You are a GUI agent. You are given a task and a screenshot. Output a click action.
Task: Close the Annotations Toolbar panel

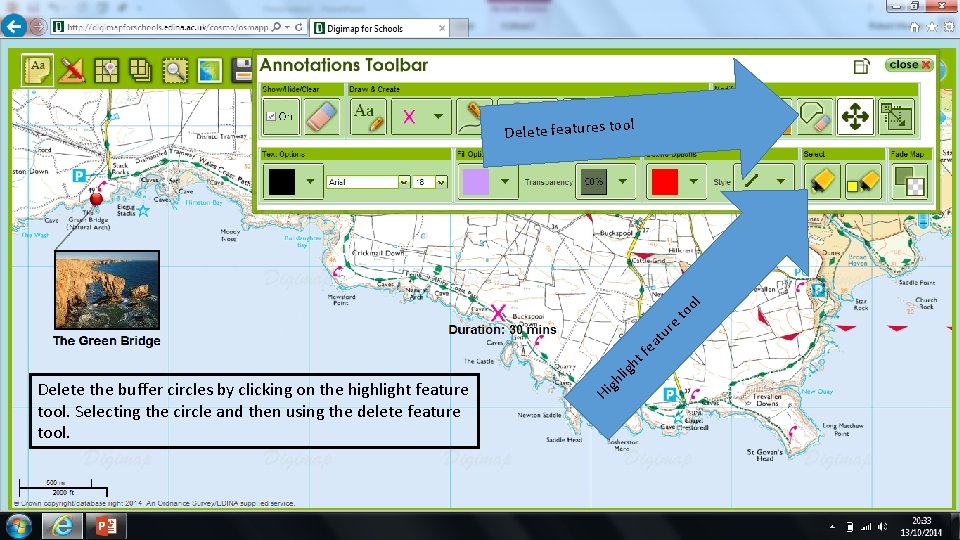910,64
